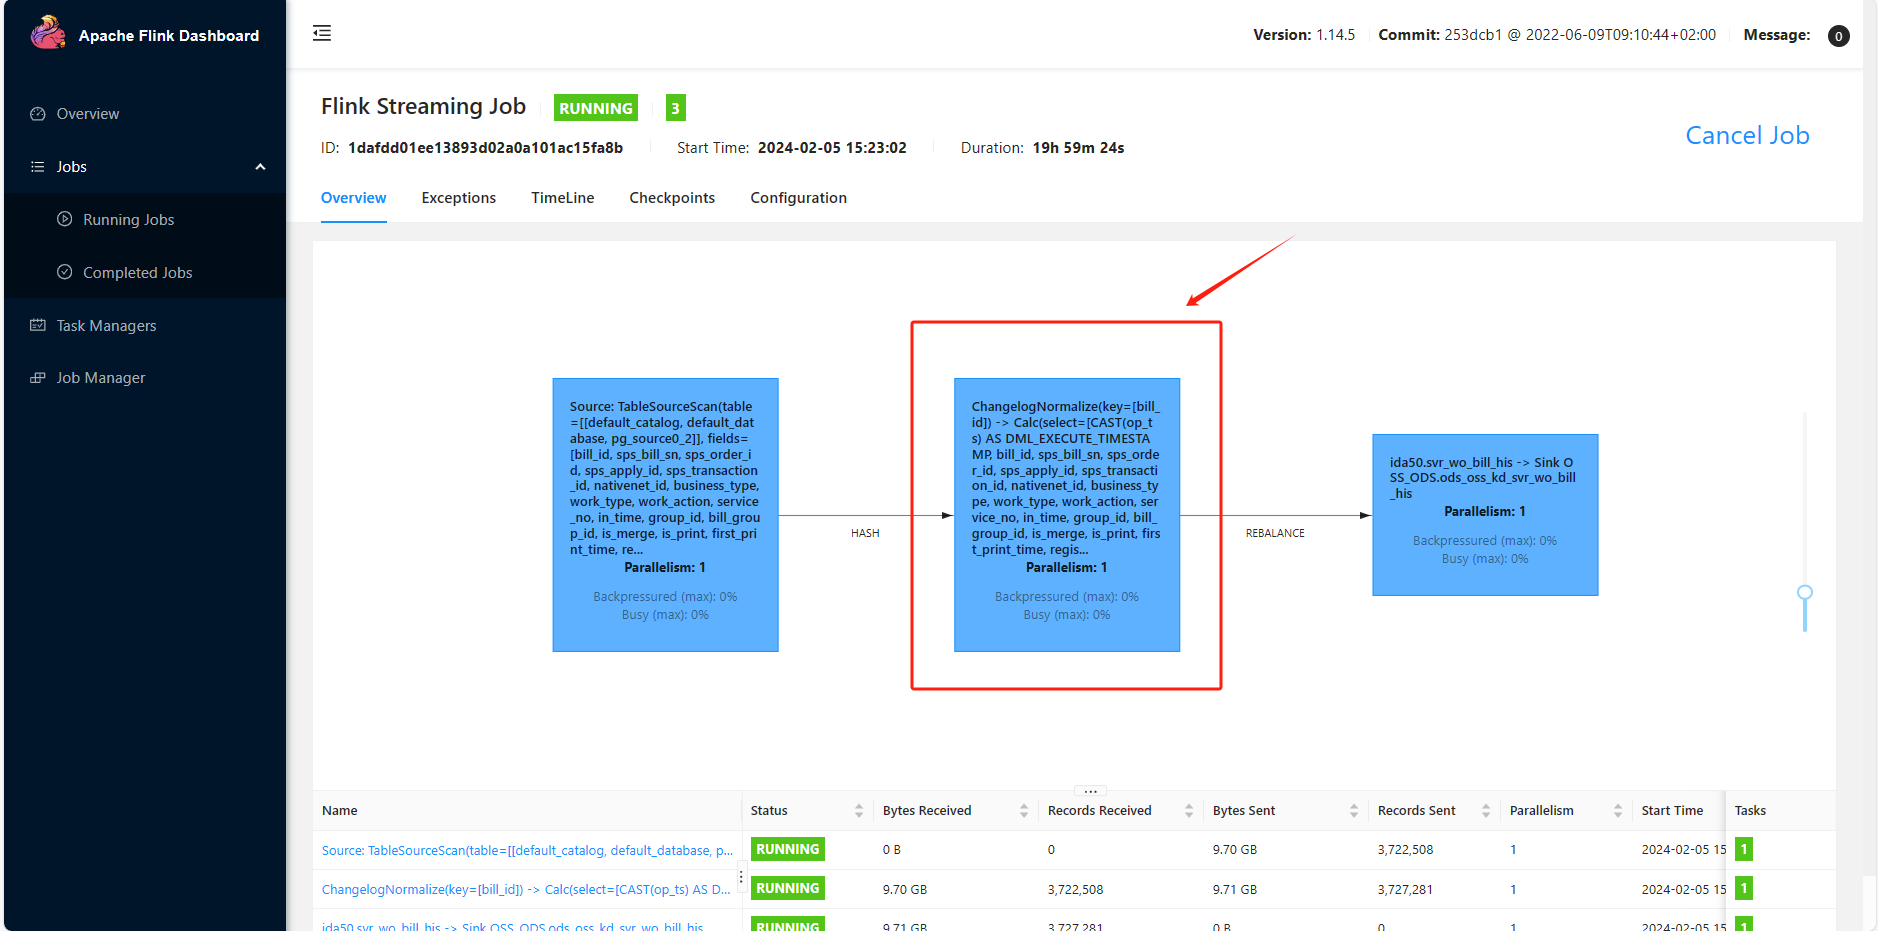Viewport: 1878px width, 931px height.
Task: Select the job's Overview tab
Action: (x=354, y=198)
